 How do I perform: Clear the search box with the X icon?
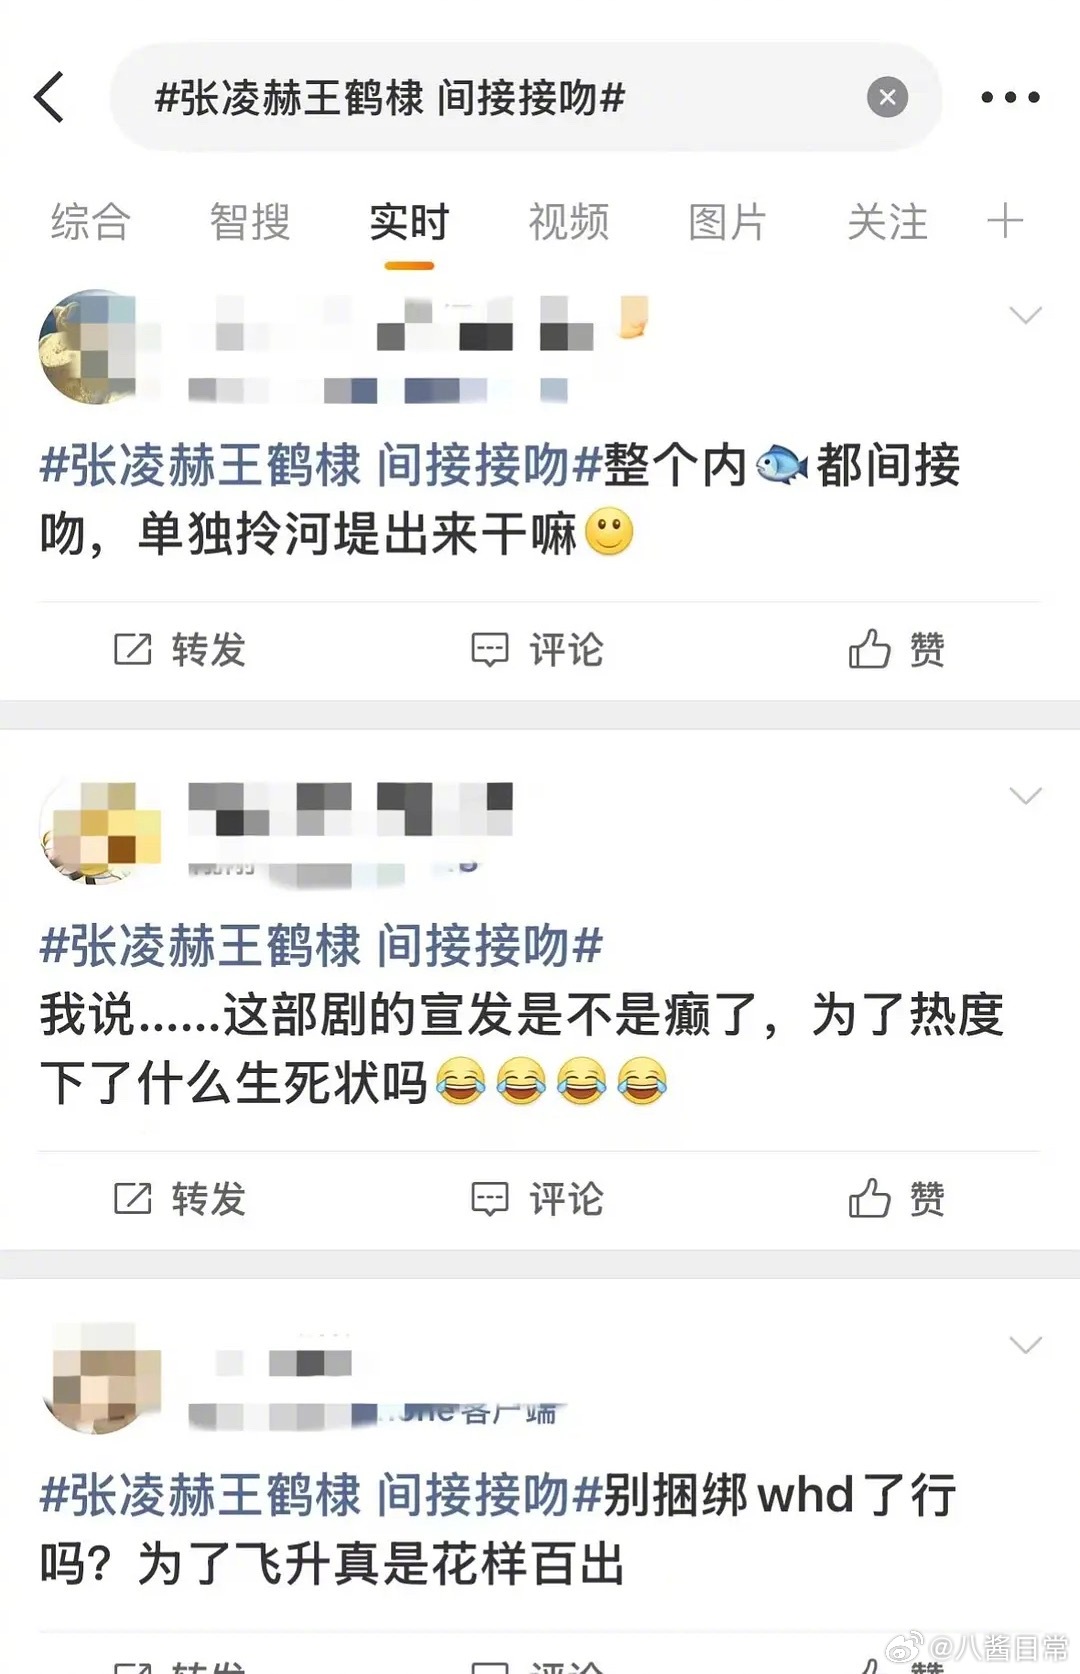pos(887,97)
